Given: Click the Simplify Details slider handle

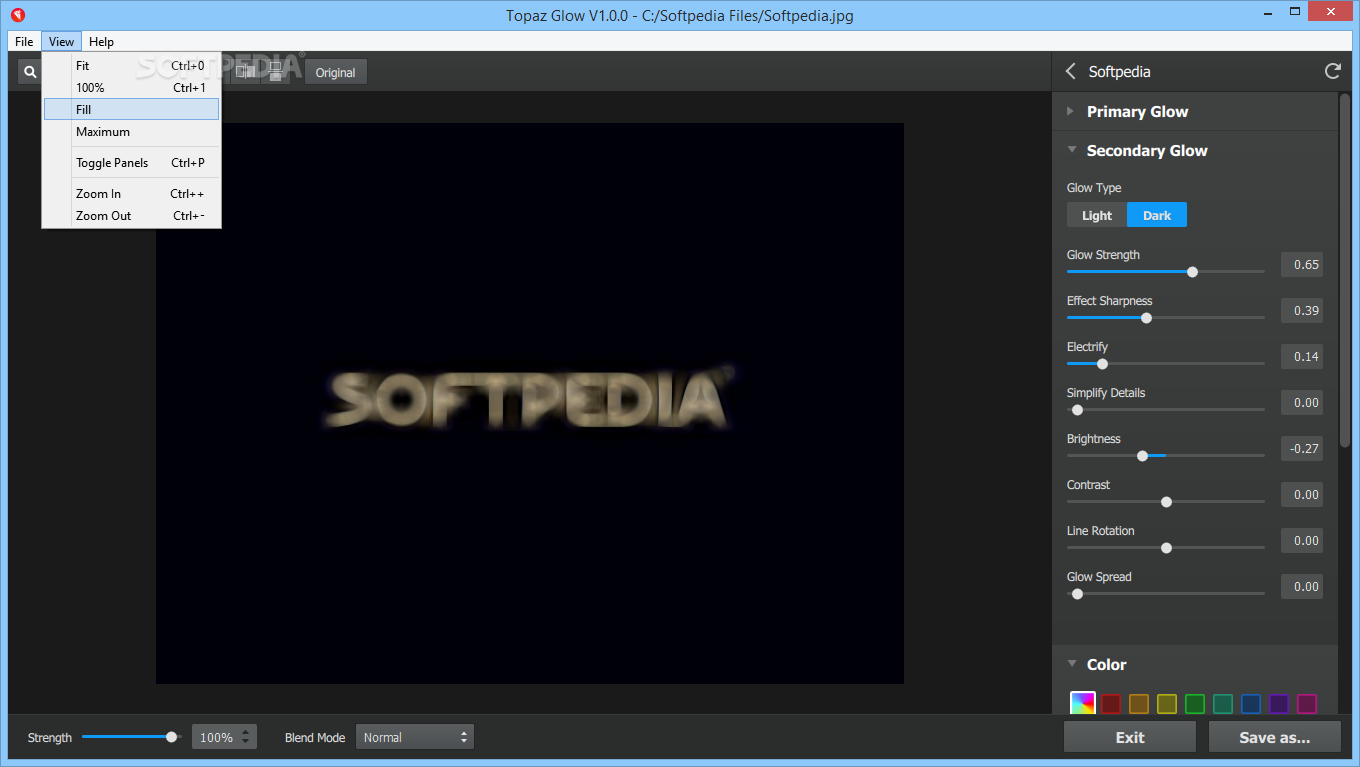Looking at the screenshot, I should pos(1077,410).
